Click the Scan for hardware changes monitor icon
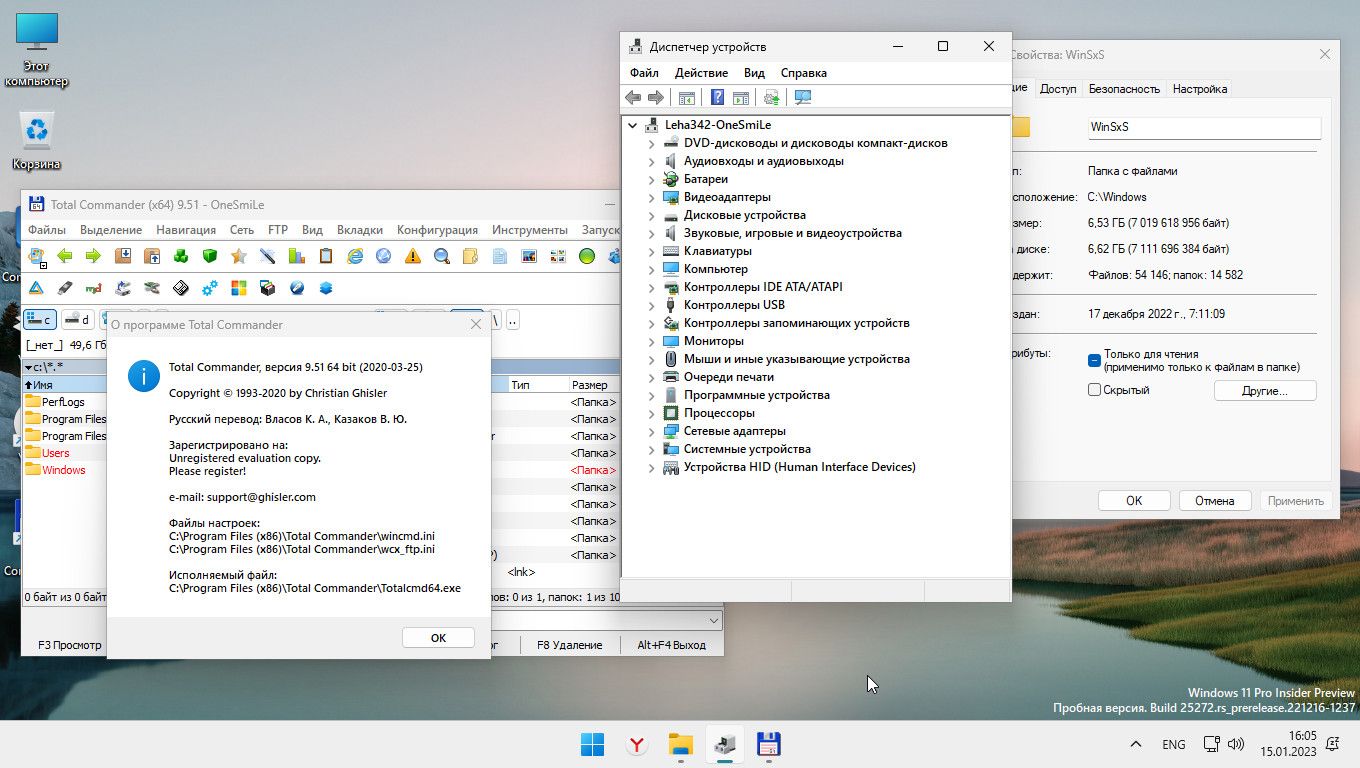This screenshot has height=768, width=1360. click(x=802, y=97)
